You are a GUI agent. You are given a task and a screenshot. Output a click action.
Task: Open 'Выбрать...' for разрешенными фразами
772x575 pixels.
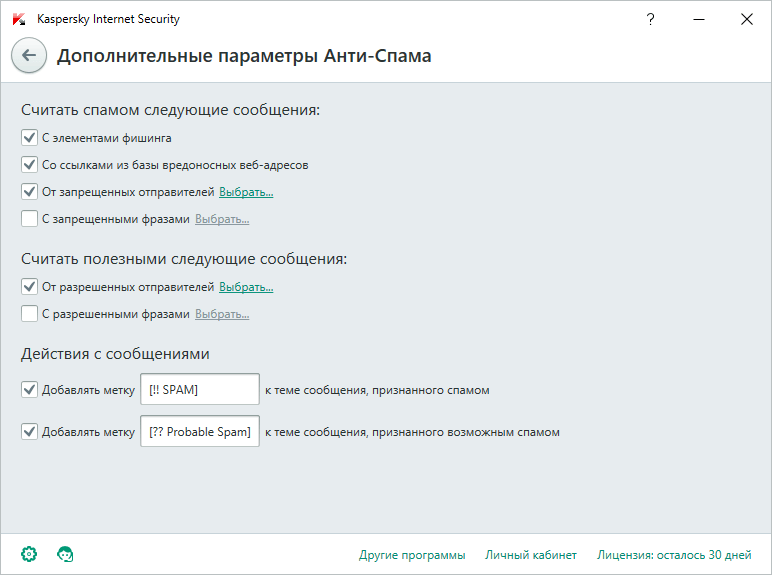(222, 314)
